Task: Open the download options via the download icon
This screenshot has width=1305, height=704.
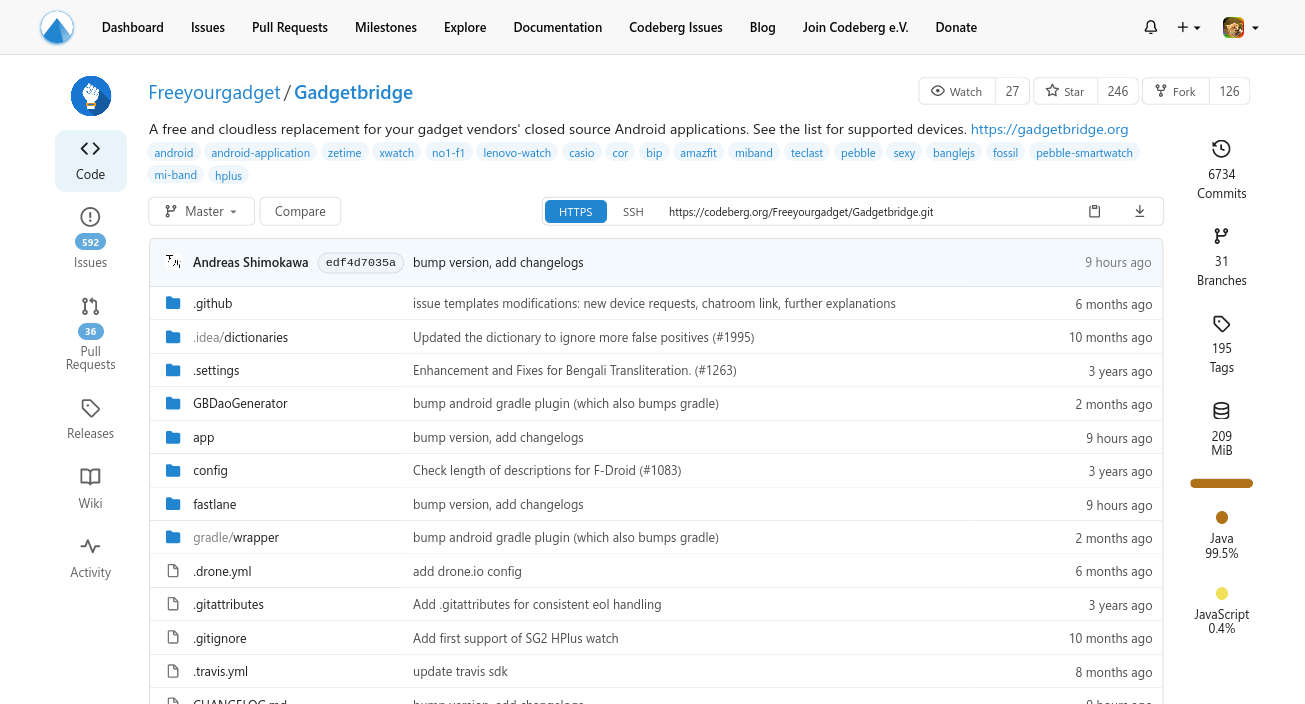Action: (1139, 211)
